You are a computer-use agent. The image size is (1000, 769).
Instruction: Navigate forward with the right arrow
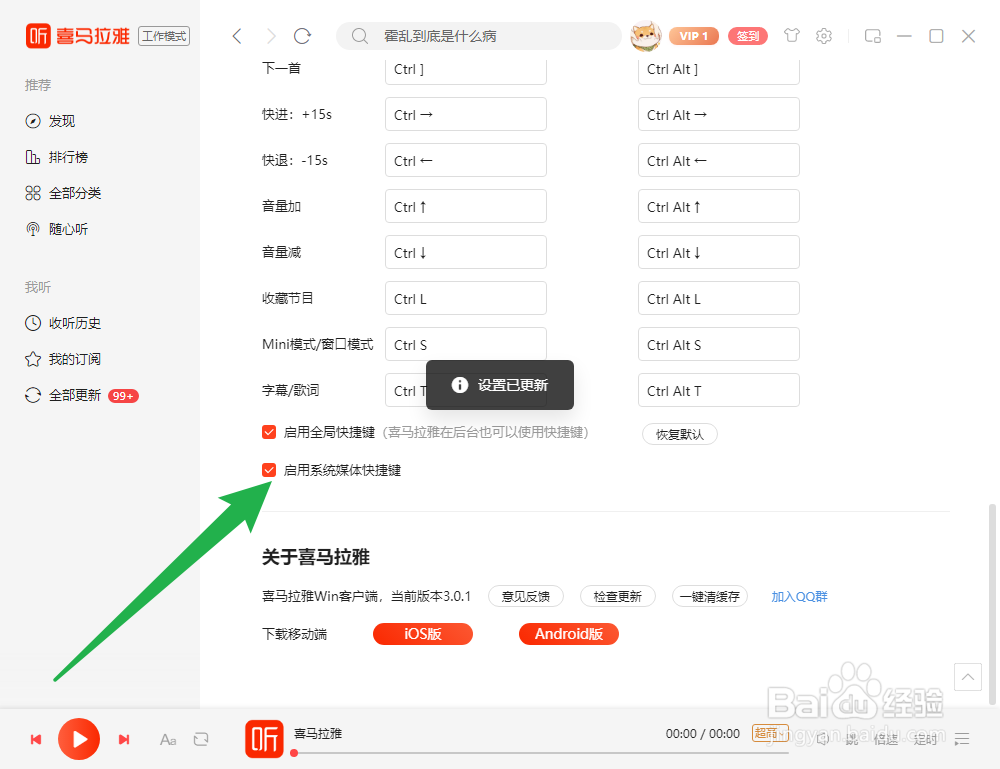tap(269, 35)
